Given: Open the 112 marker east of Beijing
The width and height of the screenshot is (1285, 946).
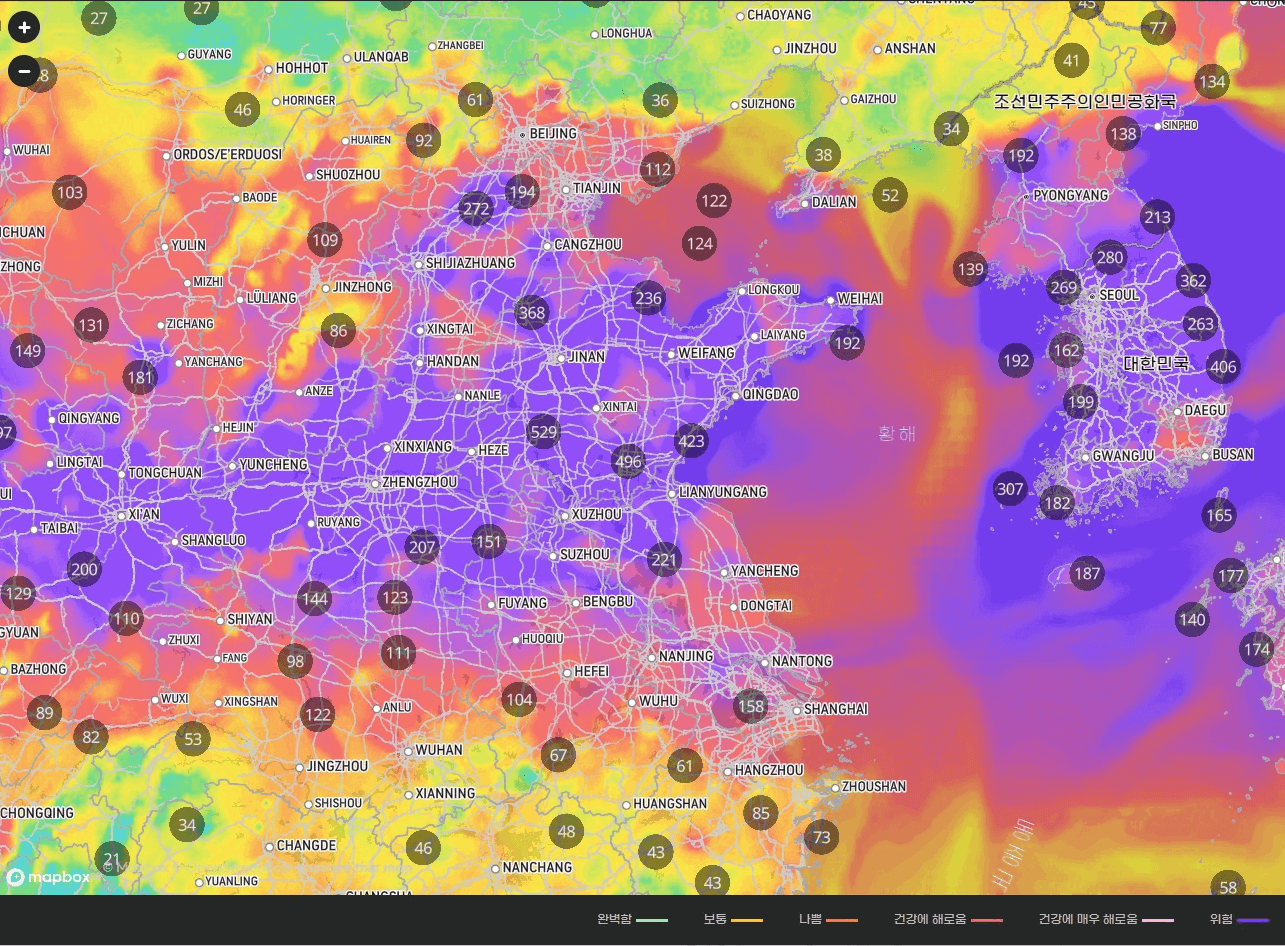Looking at the screenshot, I should [657, 169].
